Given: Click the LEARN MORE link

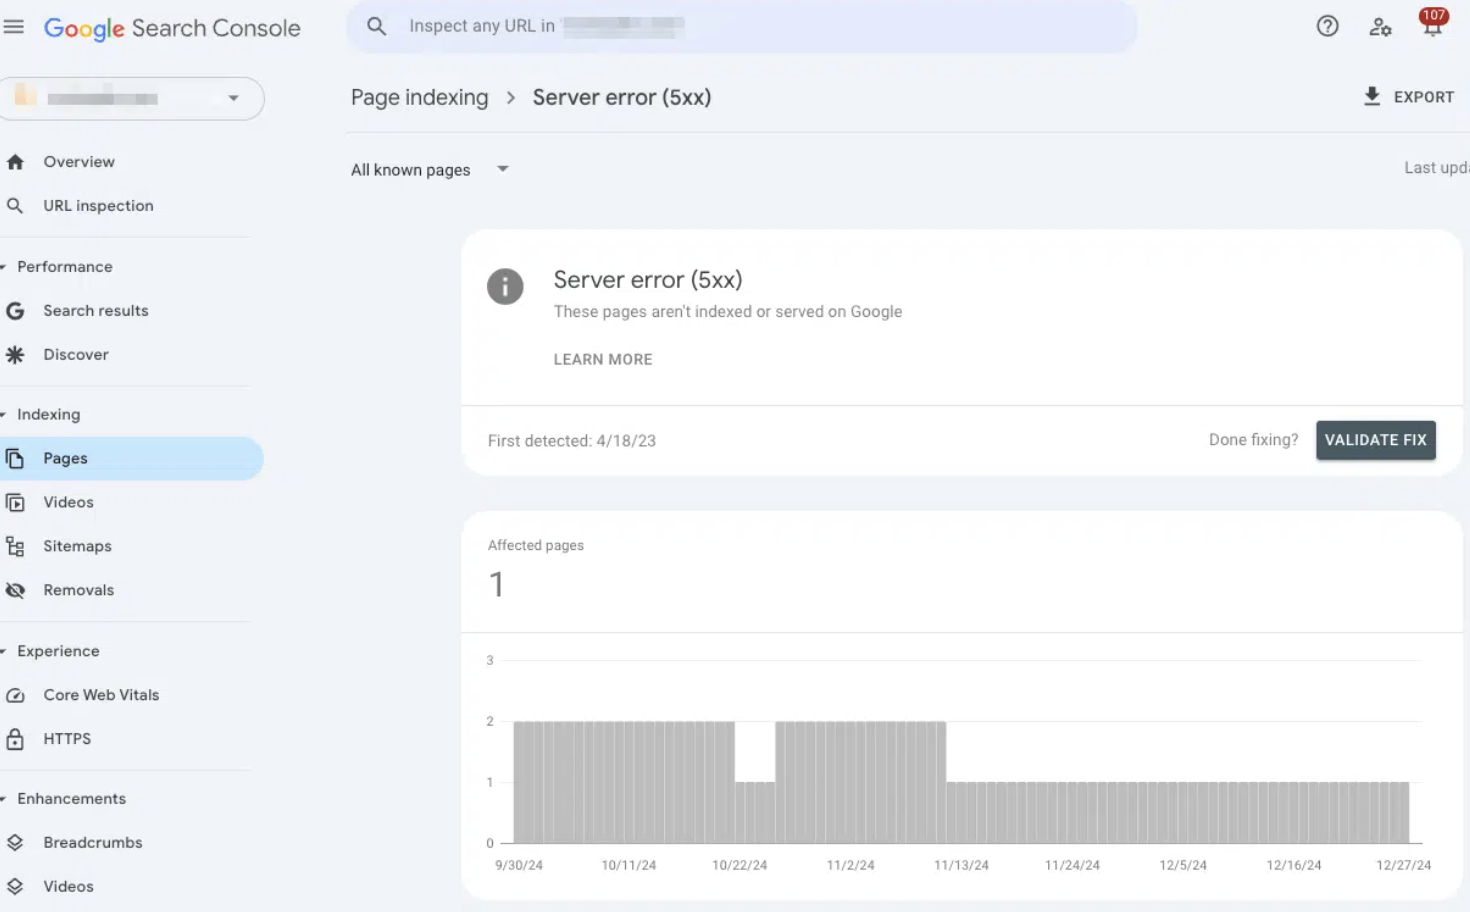Looking at the screenshot, I should point(602,359).
